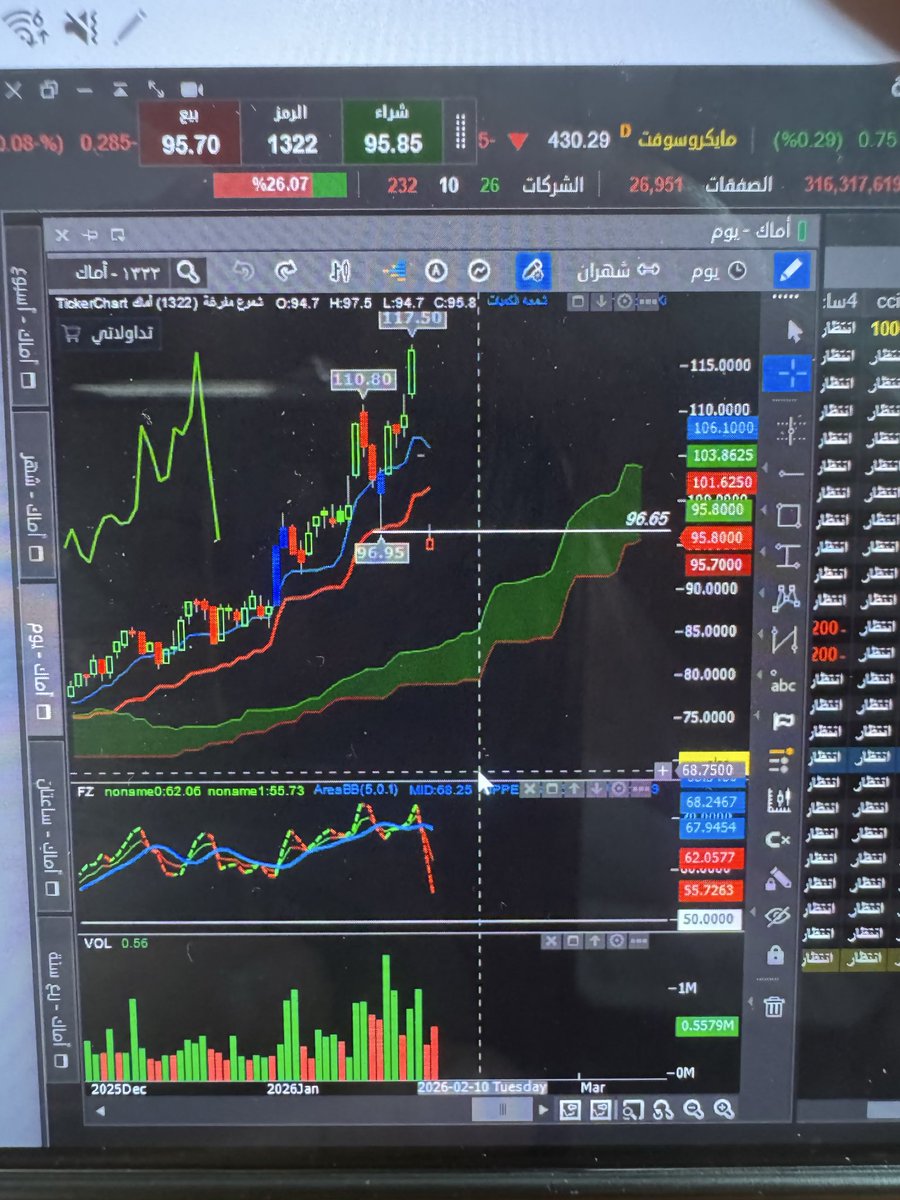Select the pitchfork pattern tool

[787, 597]
